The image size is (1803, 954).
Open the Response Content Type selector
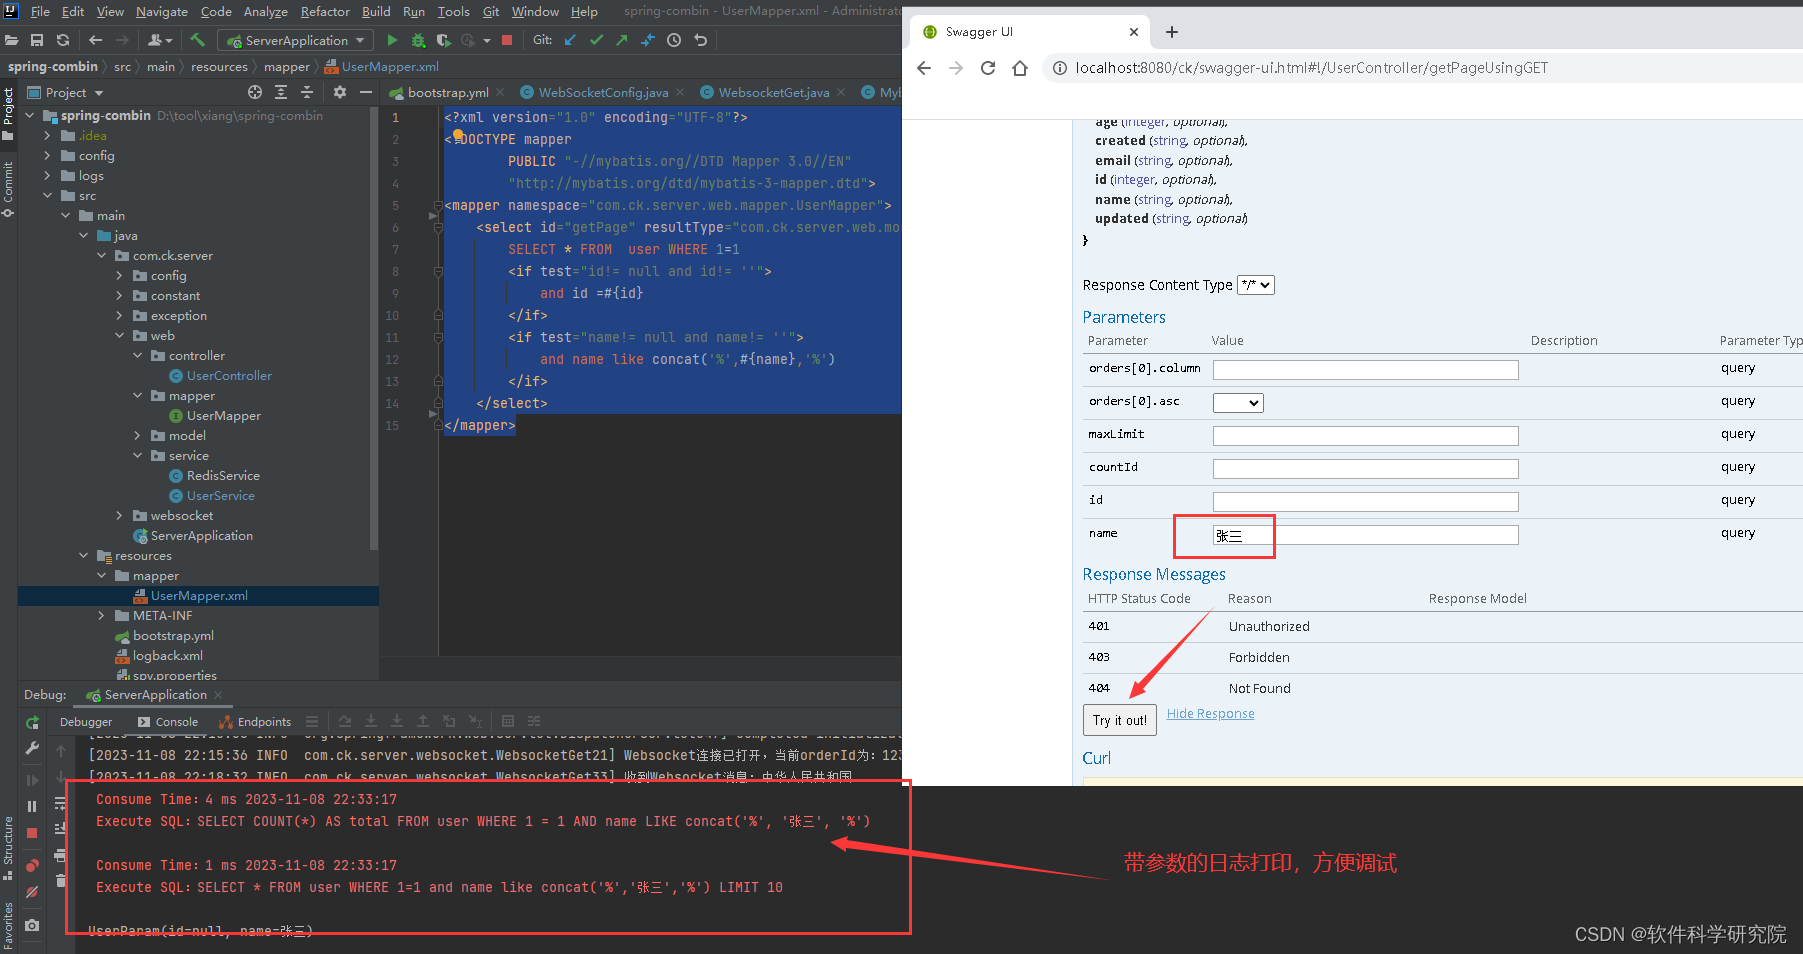[x=1255, y=285]
